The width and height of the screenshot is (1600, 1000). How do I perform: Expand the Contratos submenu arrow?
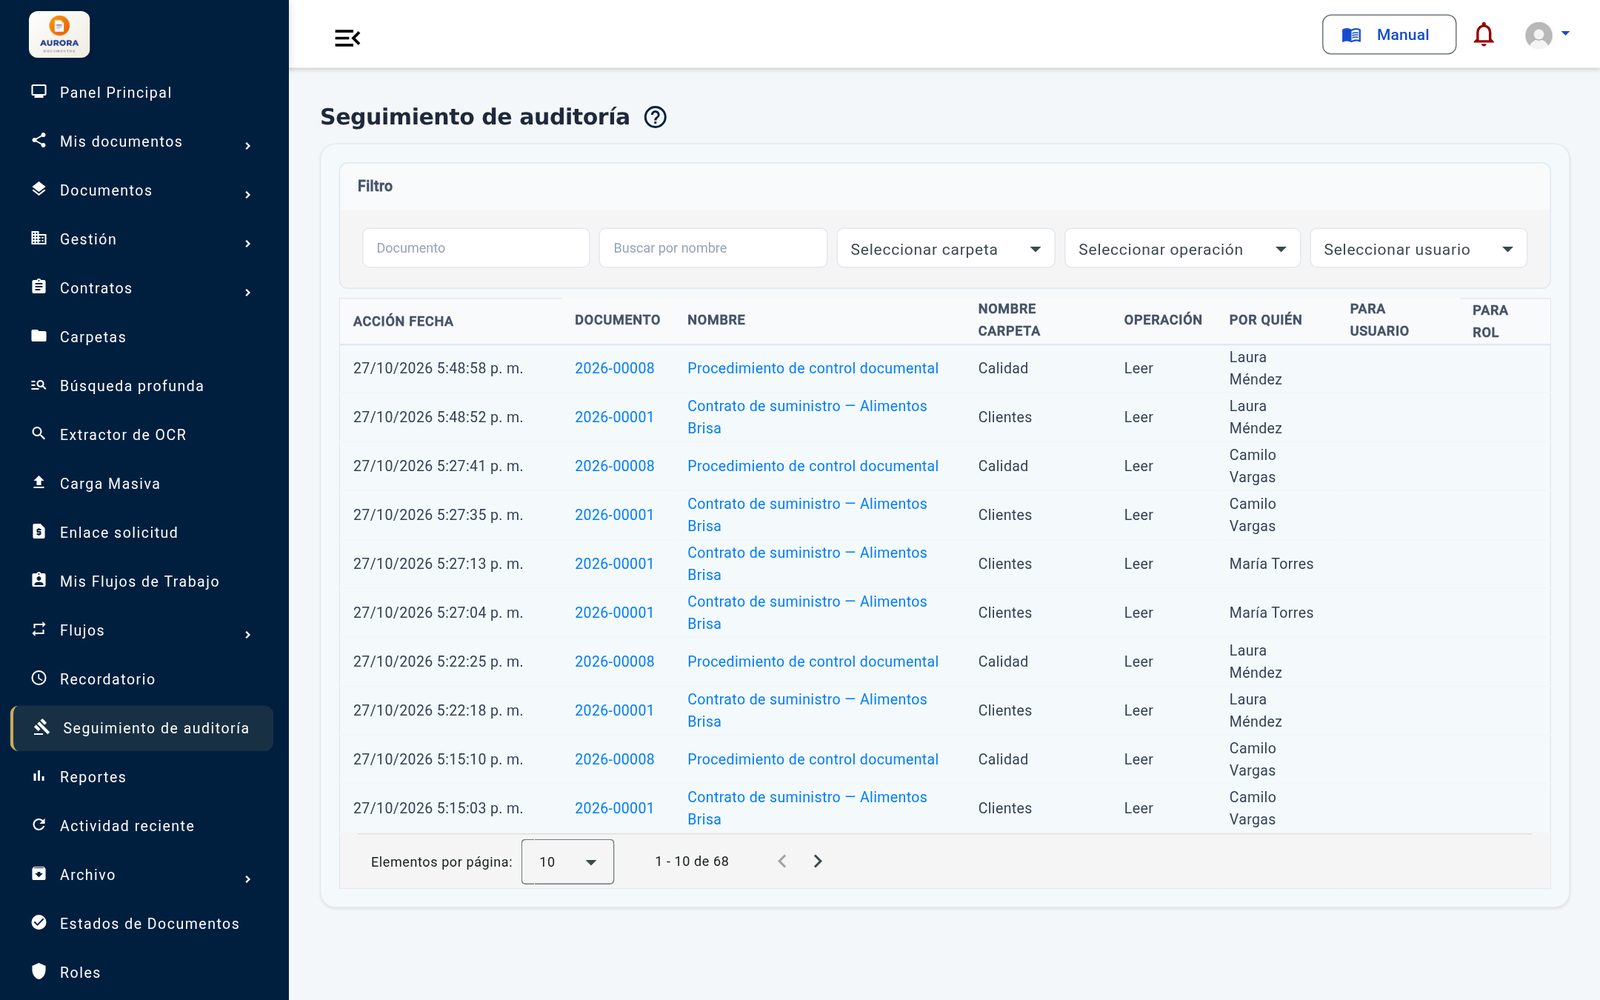tap(248, 292)
